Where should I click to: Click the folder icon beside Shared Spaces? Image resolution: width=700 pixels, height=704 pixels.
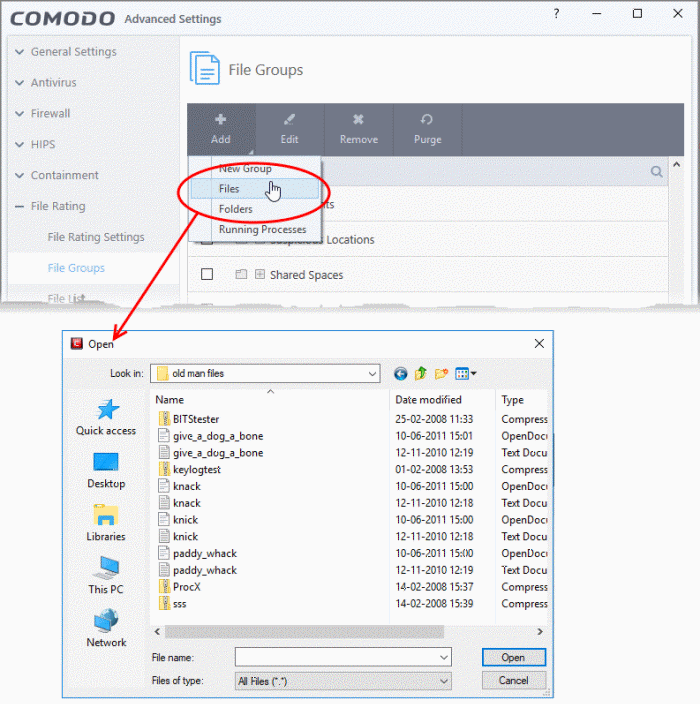pyautogui.click(x=241, y=274)
